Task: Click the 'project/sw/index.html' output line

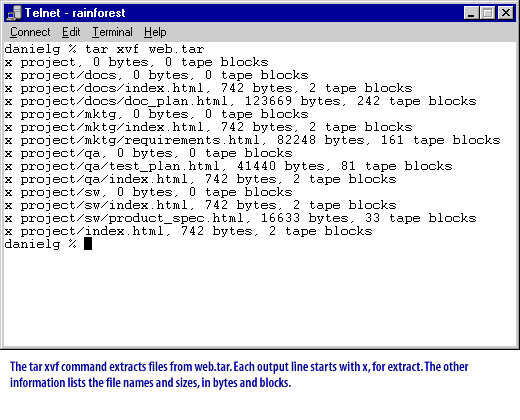Action: (x=200, y=205)
